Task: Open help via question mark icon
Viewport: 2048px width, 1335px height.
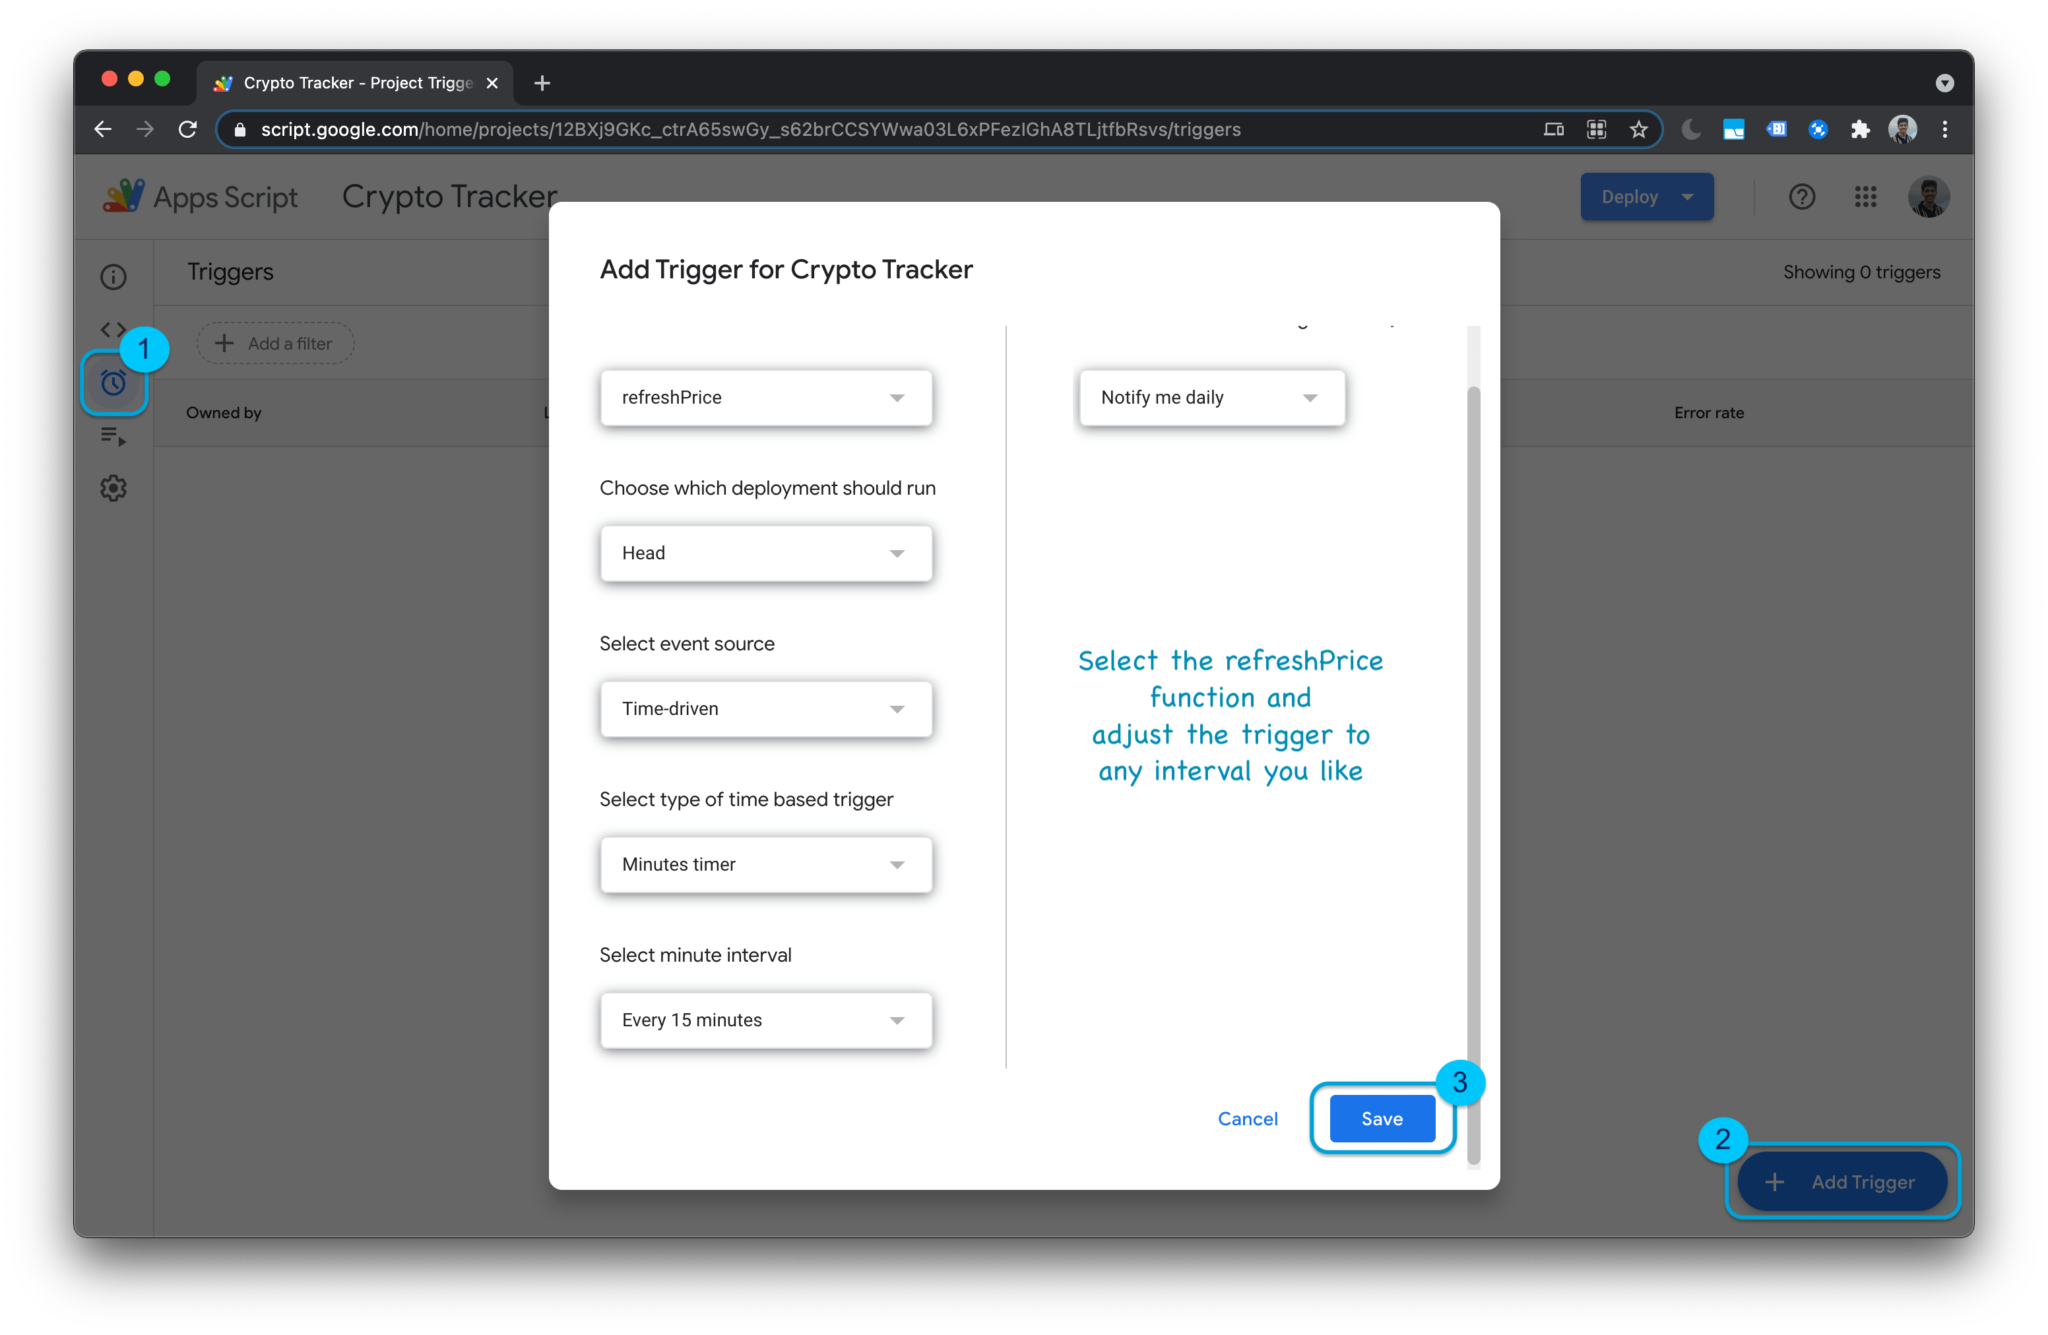Action: coord(1803,197)
